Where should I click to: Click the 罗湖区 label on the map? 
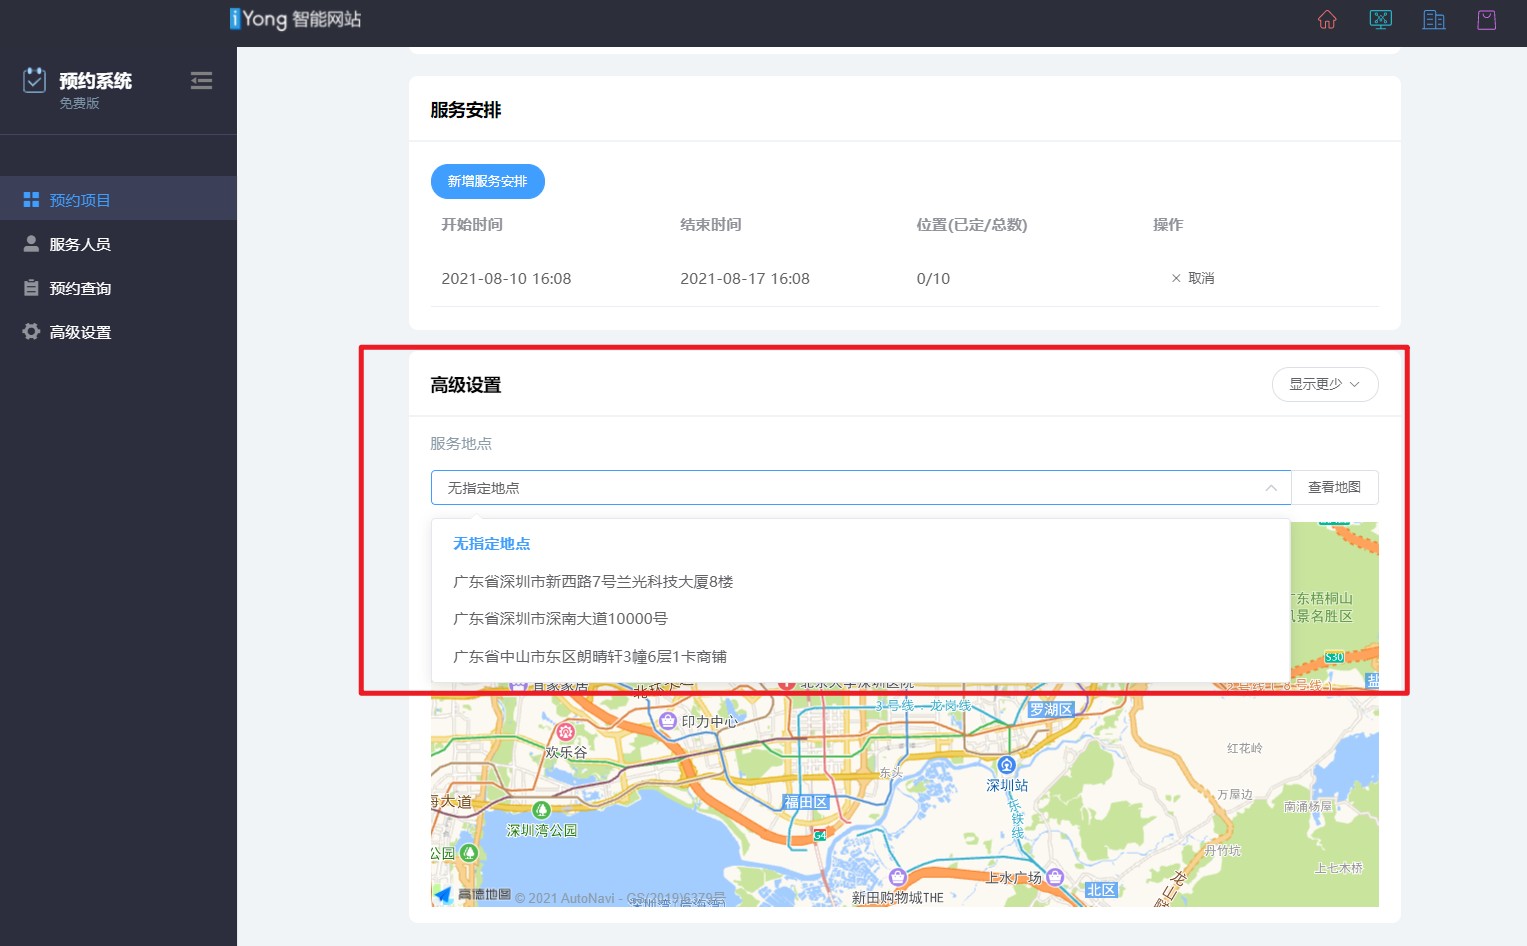[x=1051, y=709]
